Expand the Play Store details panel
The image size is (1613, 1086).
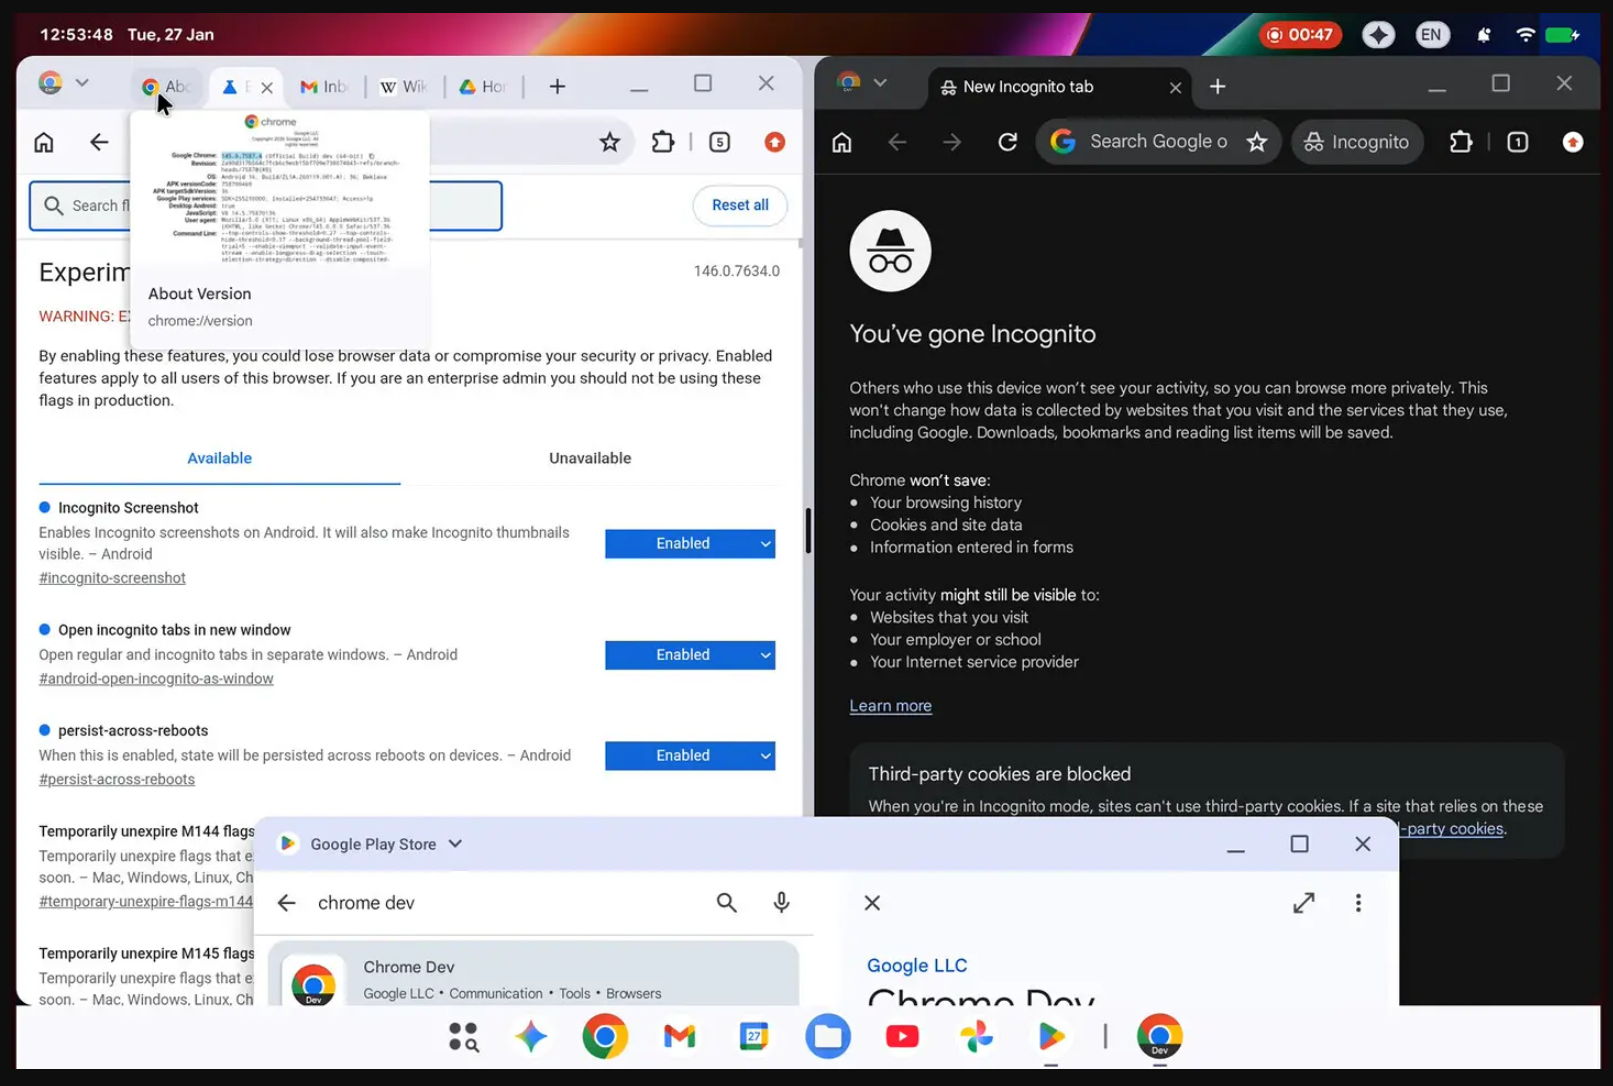pyautogui.click(x=1303, y=903)
